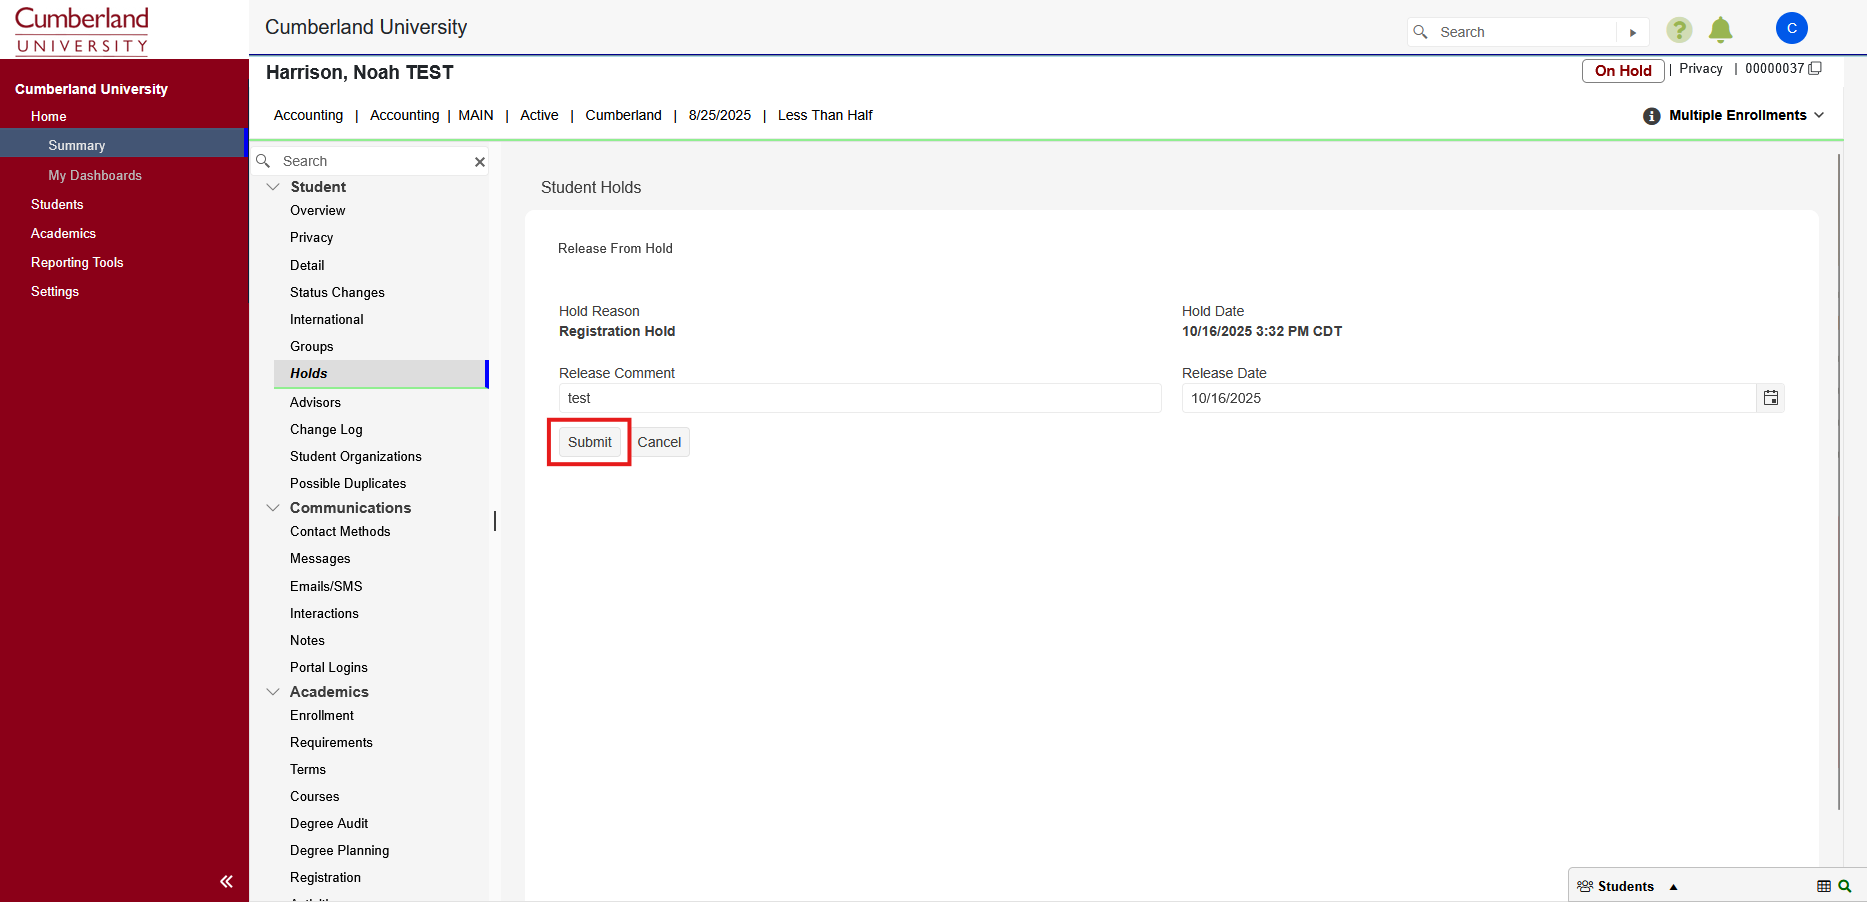Open Emails/SMS page

pyautogui.click(x=326, y=586)
